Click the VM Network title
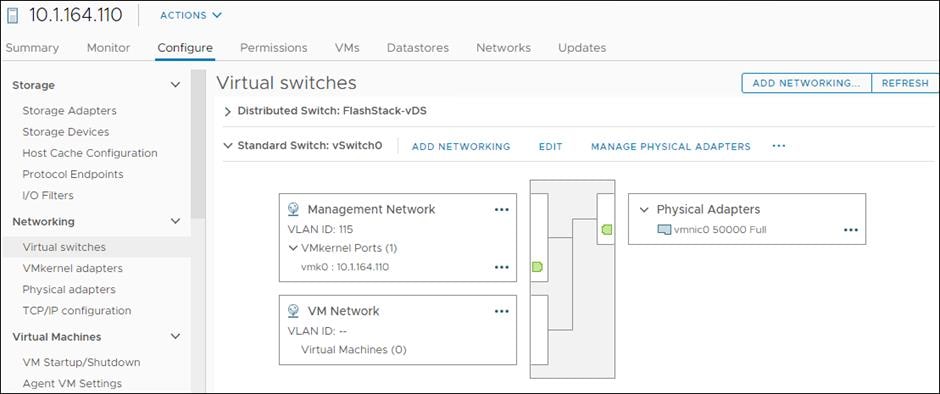Viewport: 940px width, 394px height. click(x=344, y=311)
